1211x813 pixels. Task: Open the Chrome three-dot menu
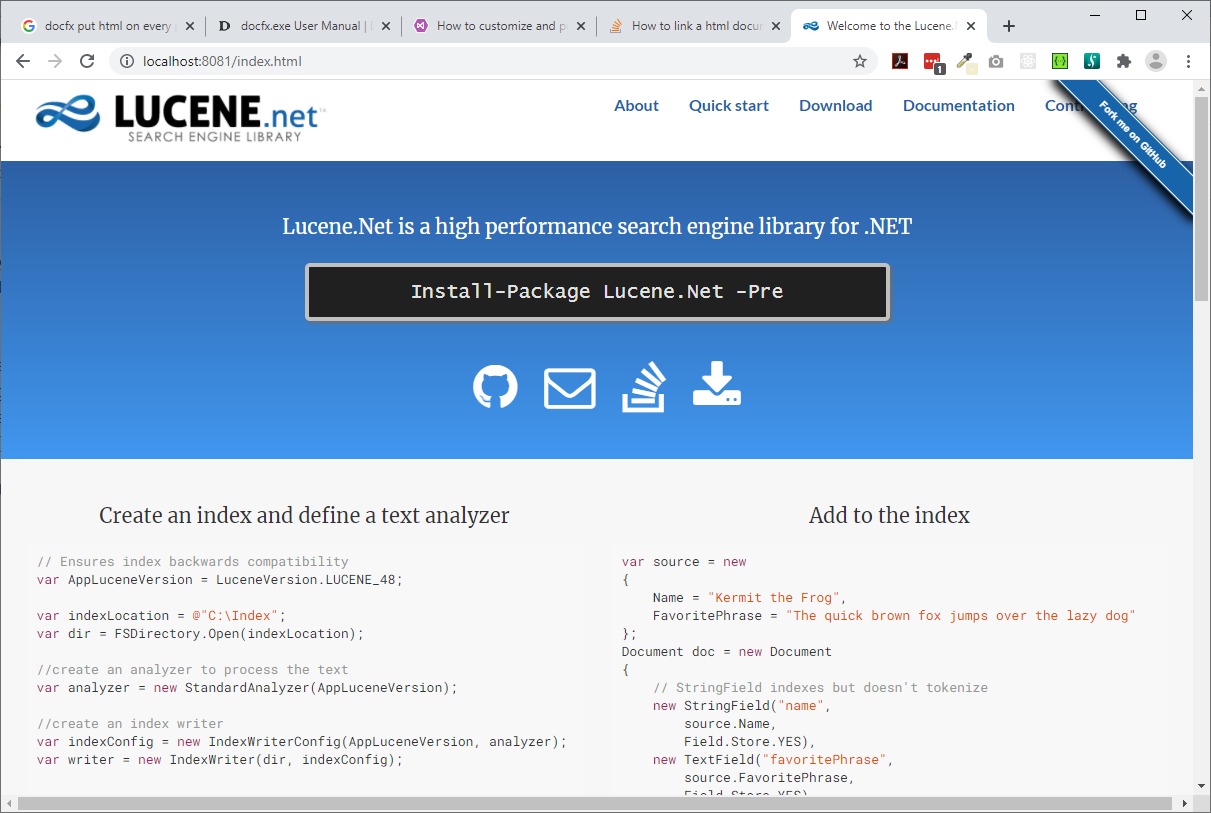pos(1189,61)
